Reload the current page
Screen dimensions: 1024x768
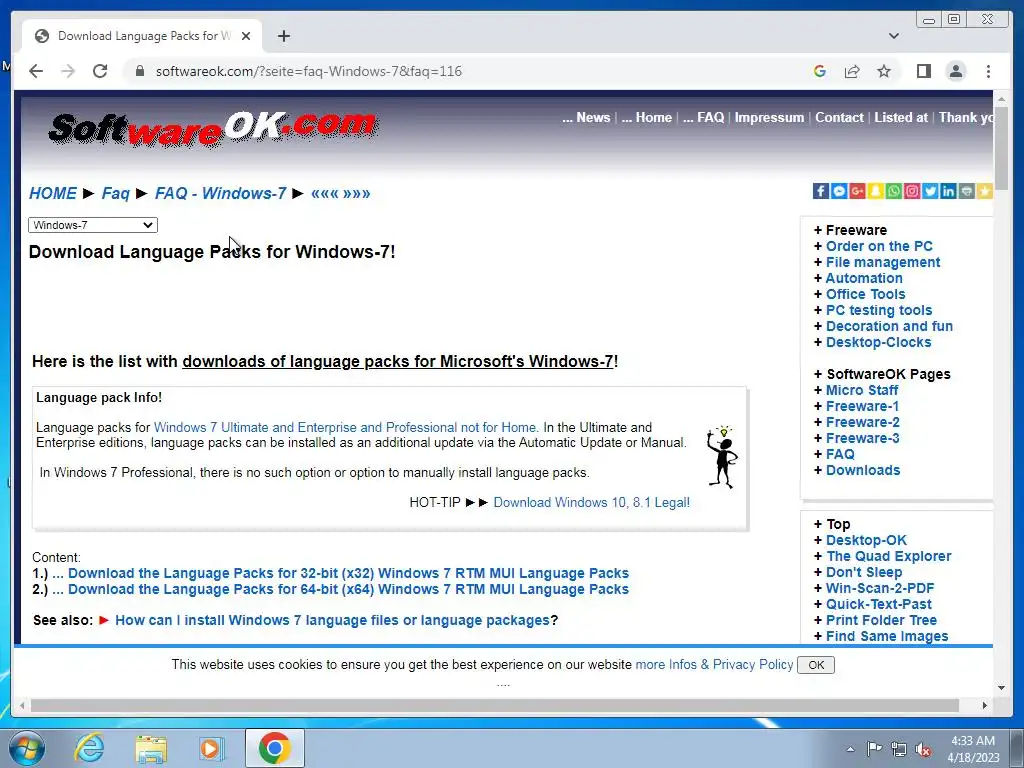100,71
